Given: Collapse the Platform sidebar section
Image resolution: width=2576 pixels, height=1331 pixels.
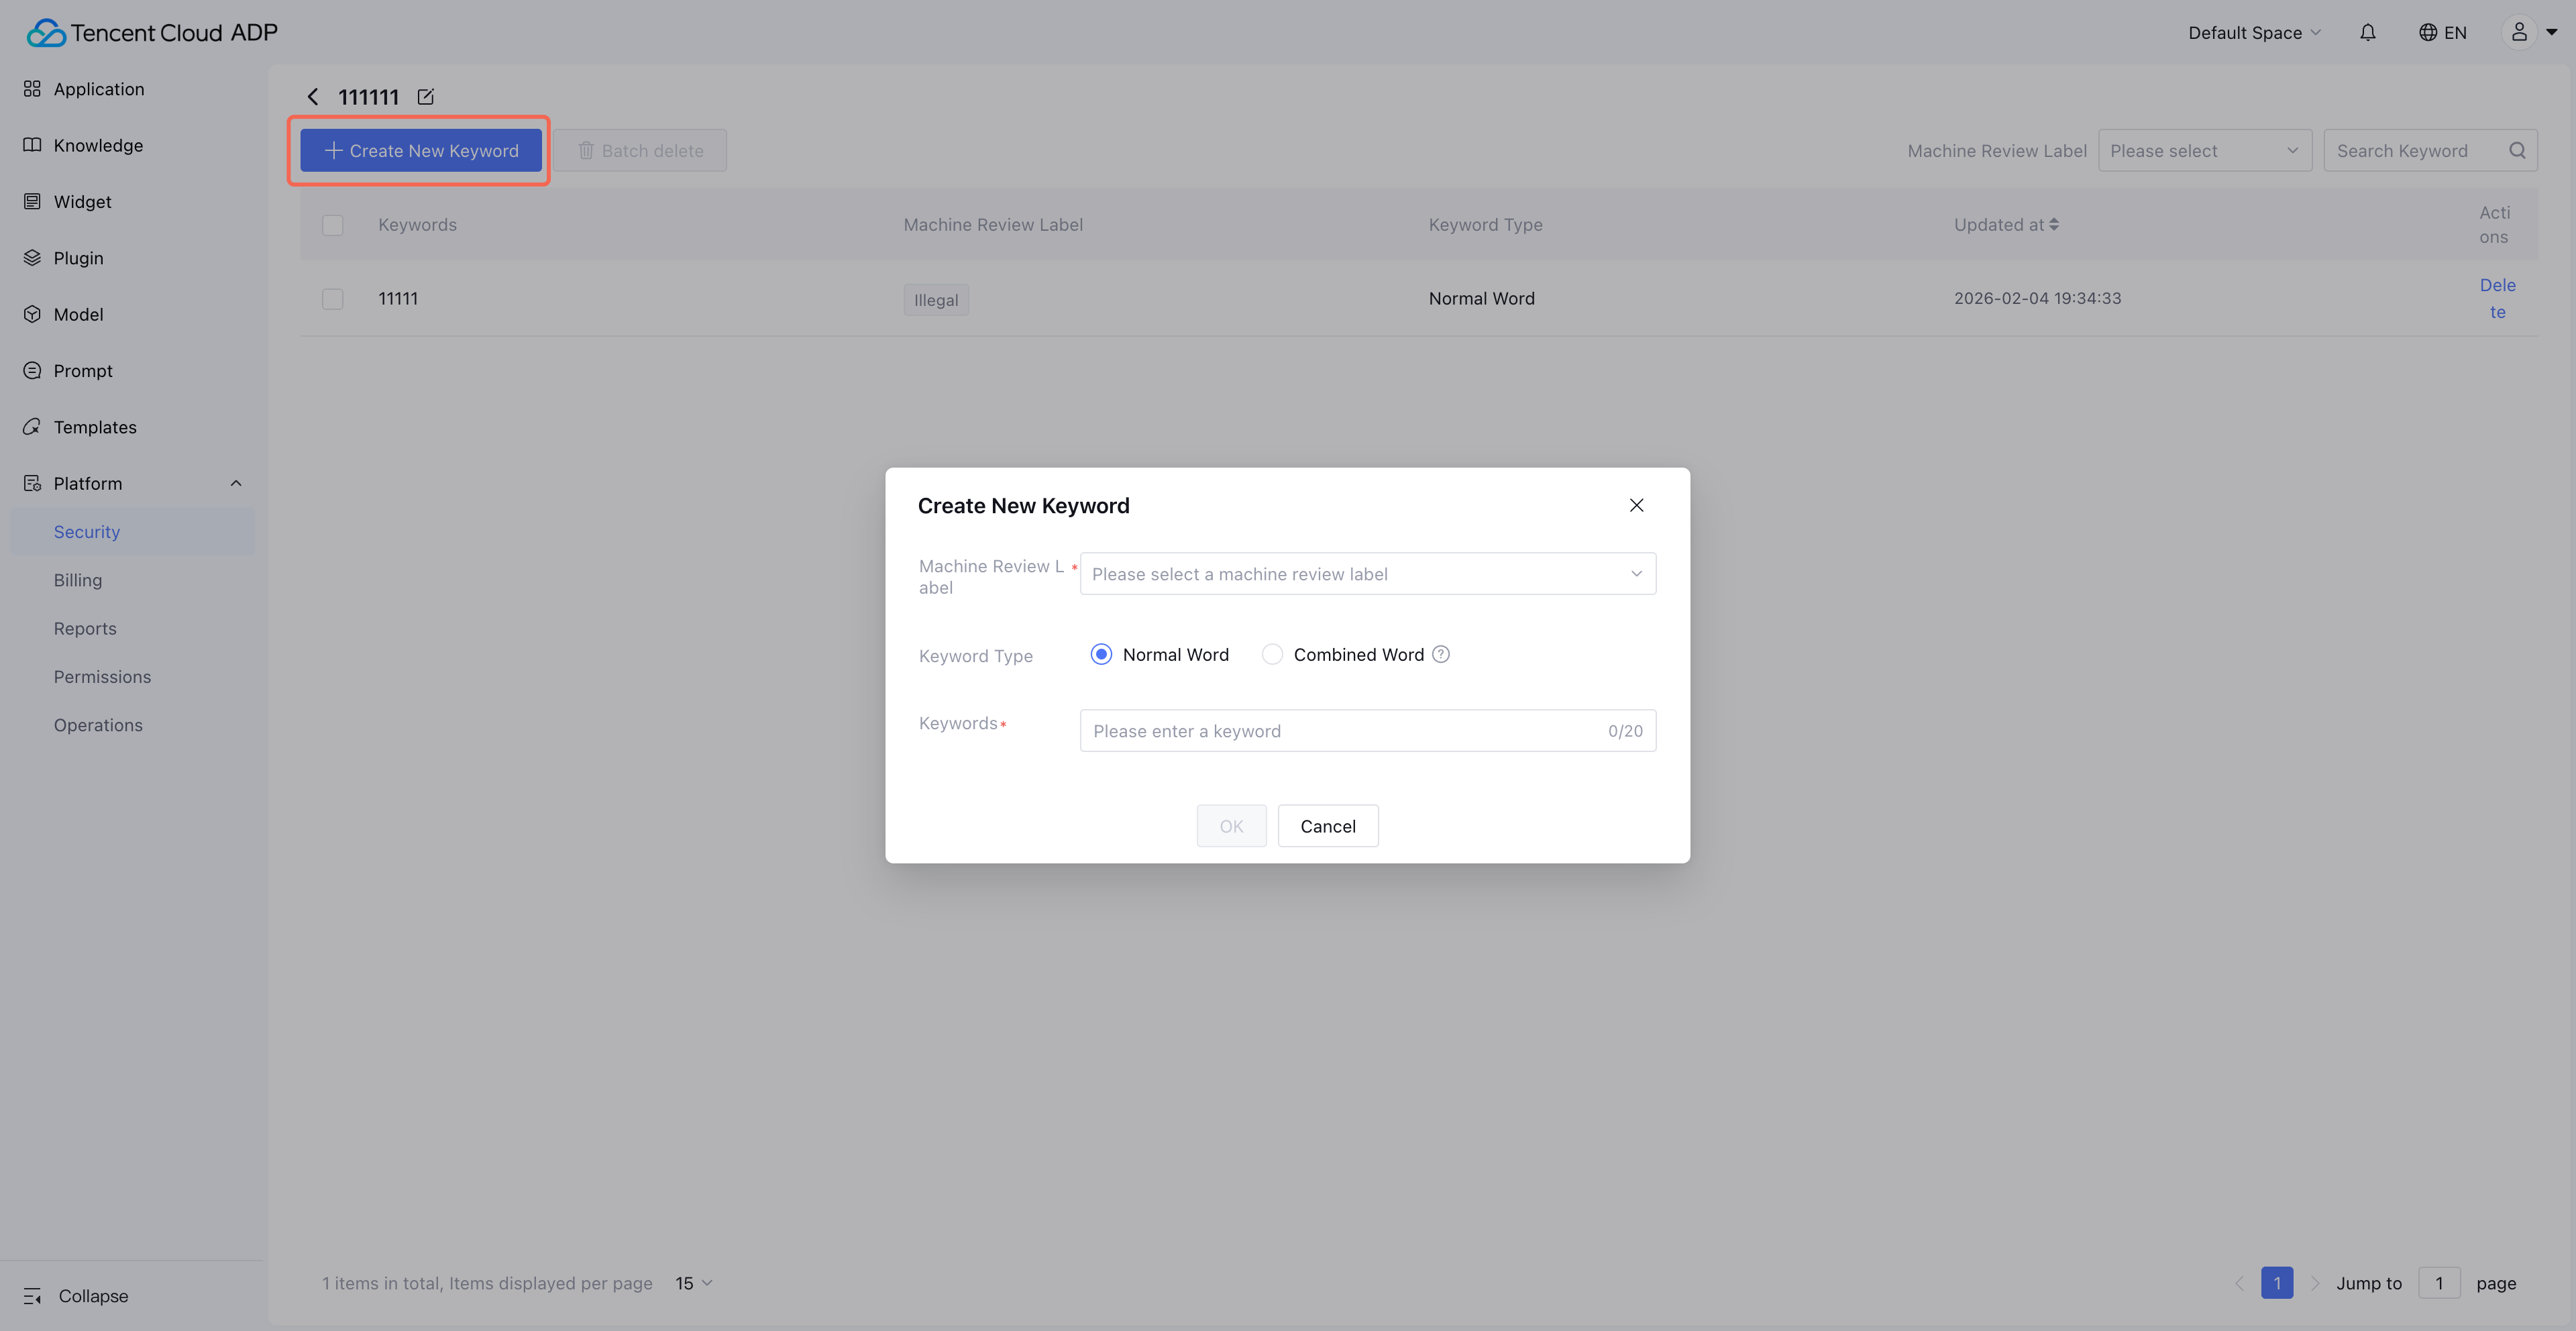Looking at the screenshot, I should tap(235, 484).
